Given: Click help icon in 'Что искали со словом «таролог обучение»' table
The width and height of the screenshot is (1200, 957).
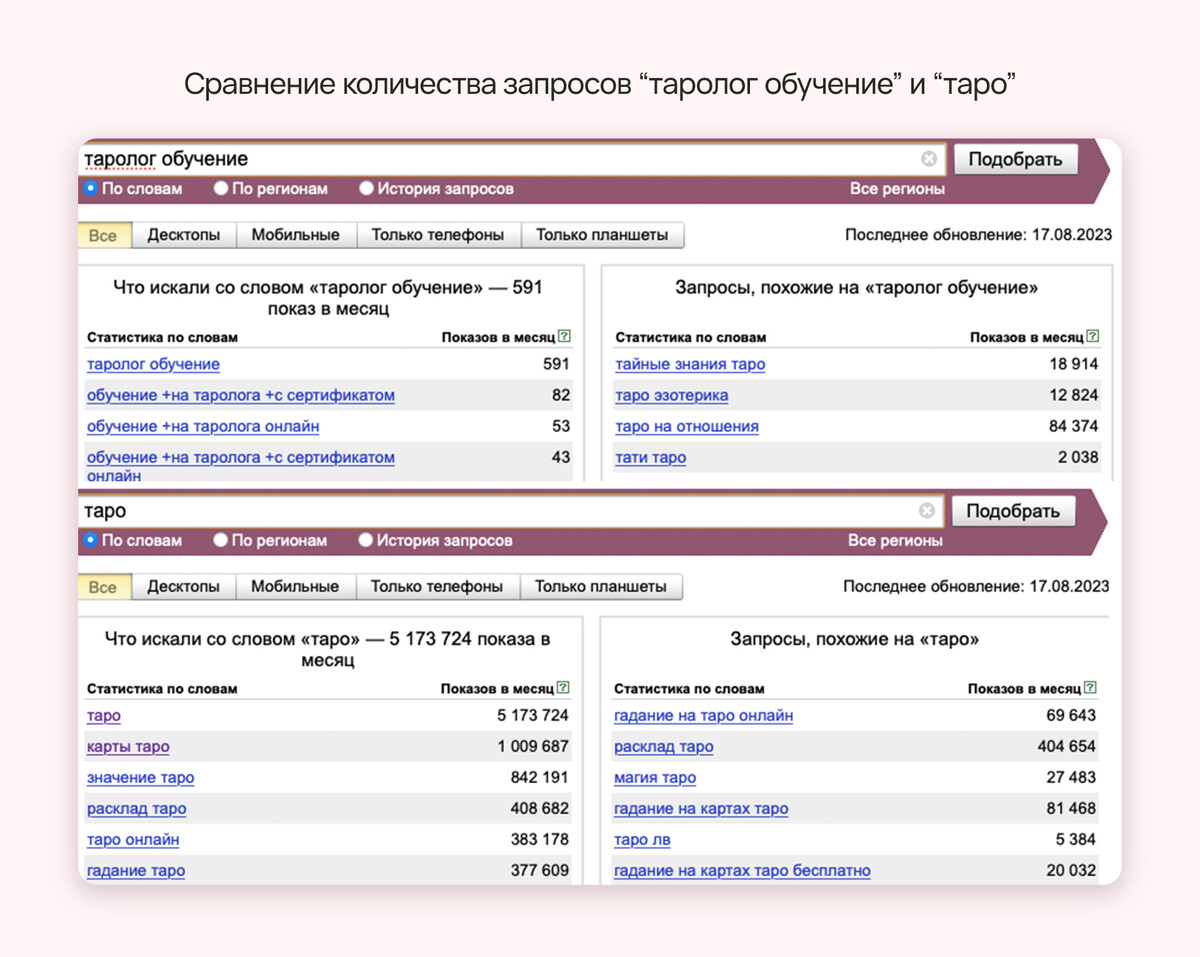Looking at the screenshot, I should (564, 337).
